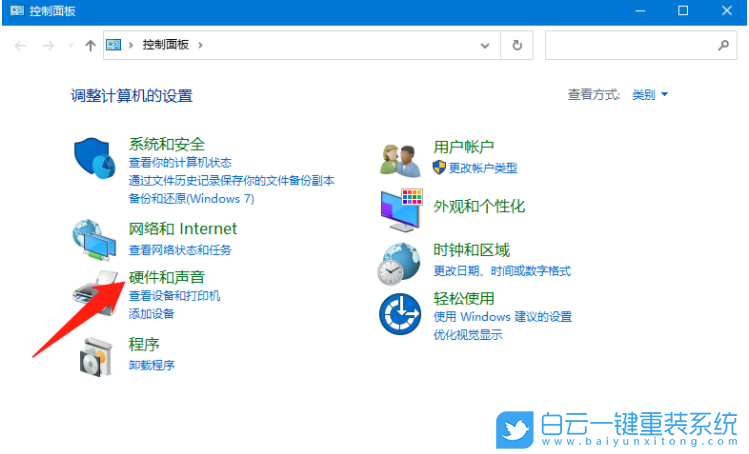Open 网络和 Internet category
Image resolution: width=749 pixels, height=454 pixels.
coord(182,229)
